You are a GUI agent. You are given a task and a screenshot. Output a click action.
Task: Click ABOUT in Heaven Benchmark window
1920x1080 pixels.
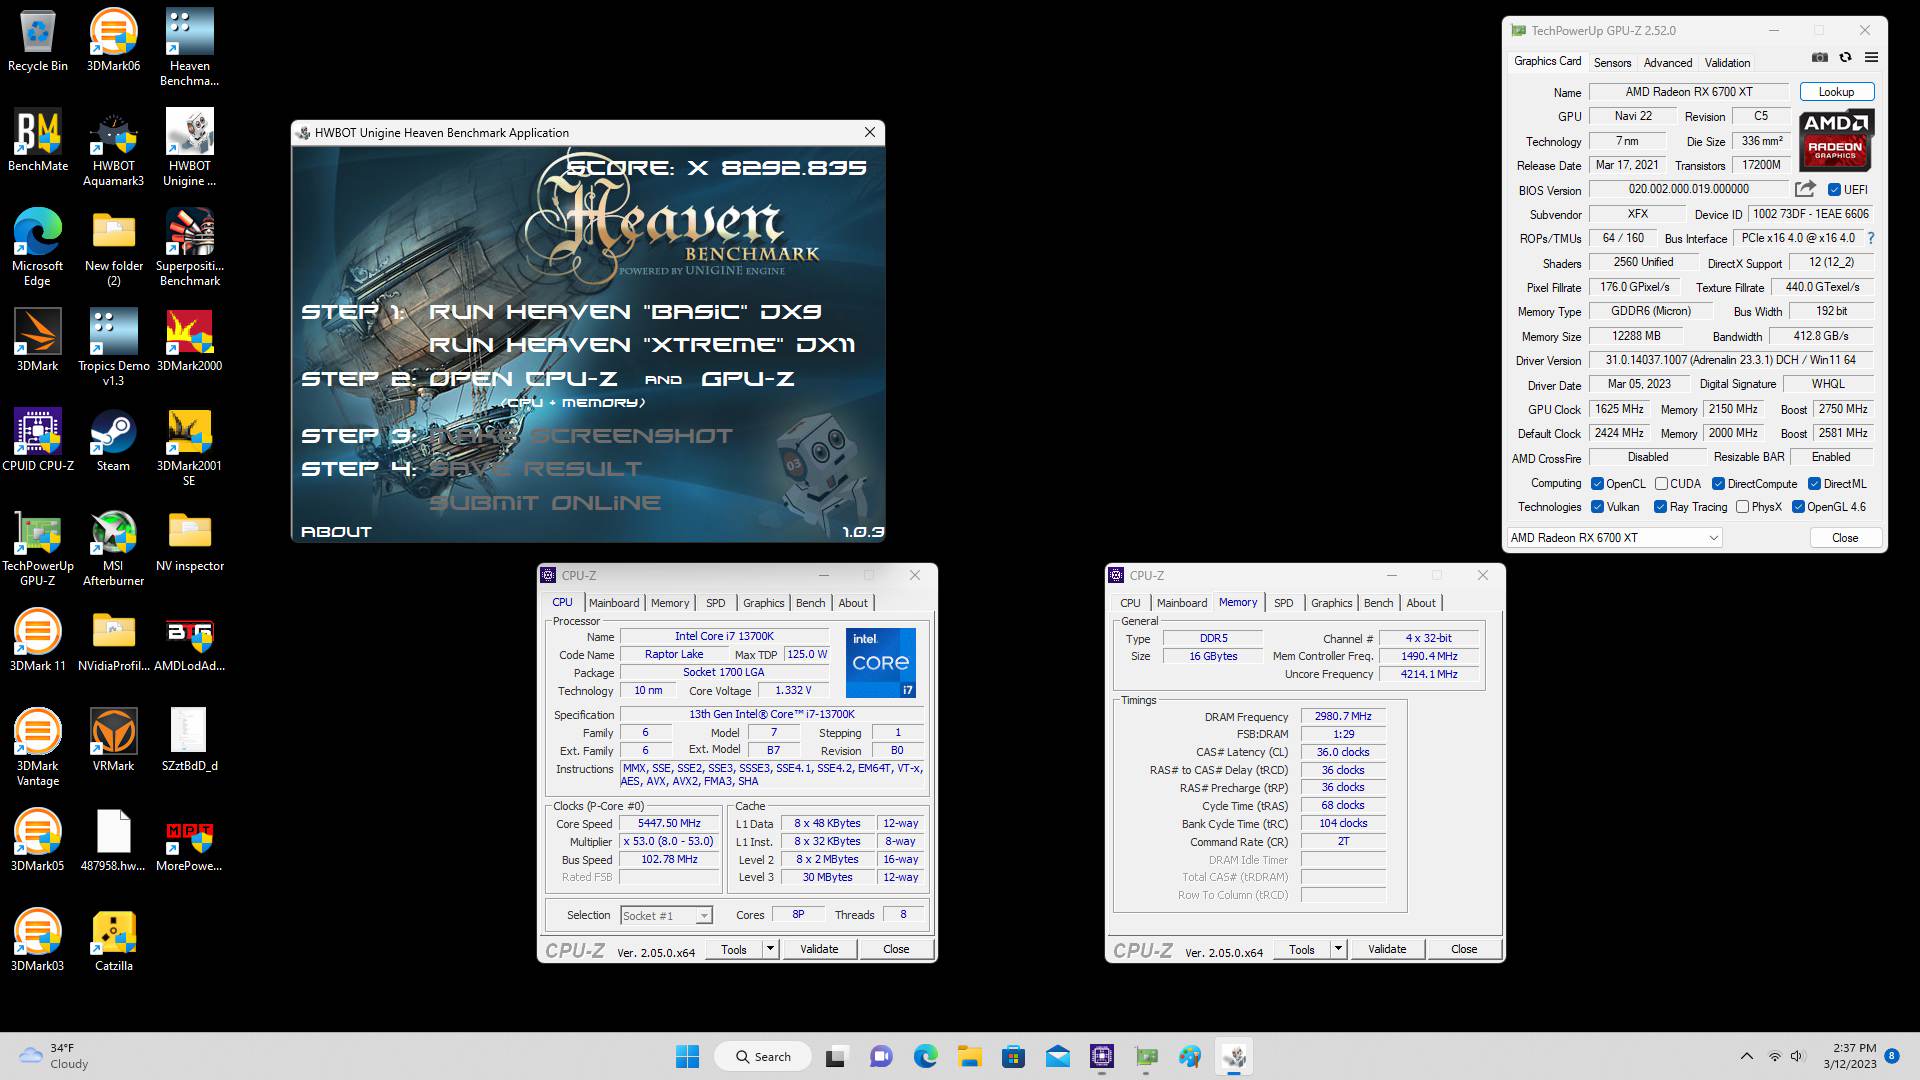tap(336, 531)
